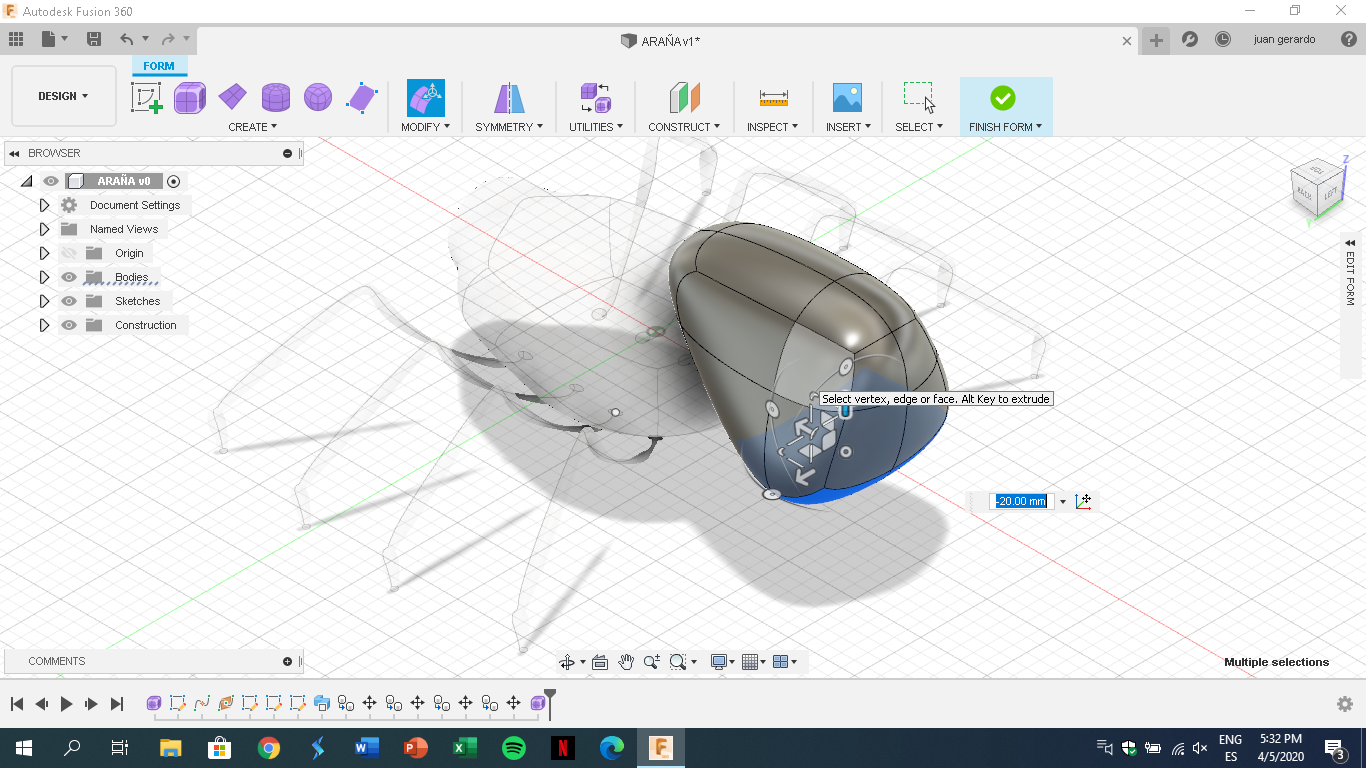Select the Cylinder creation tool
The width and height of the screenshot is (1366, 768).
[x=275, y=97]
